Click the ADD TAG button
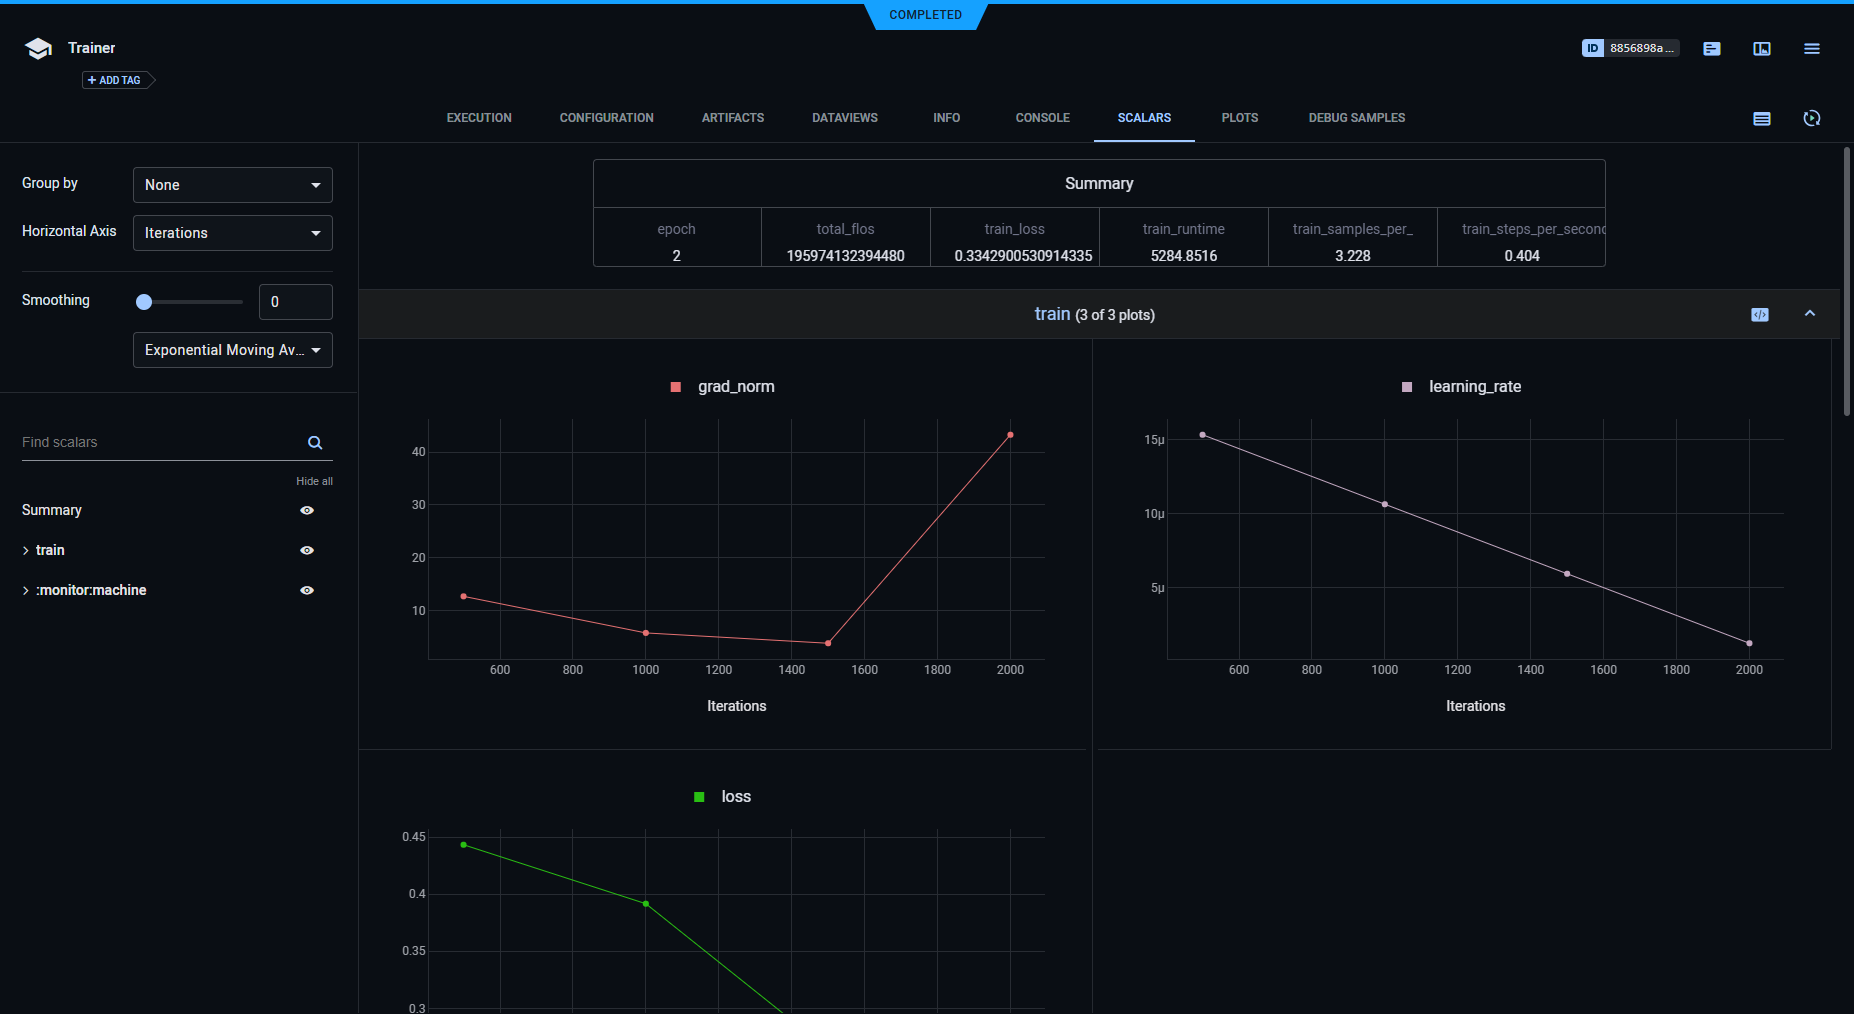 [113, 79]
